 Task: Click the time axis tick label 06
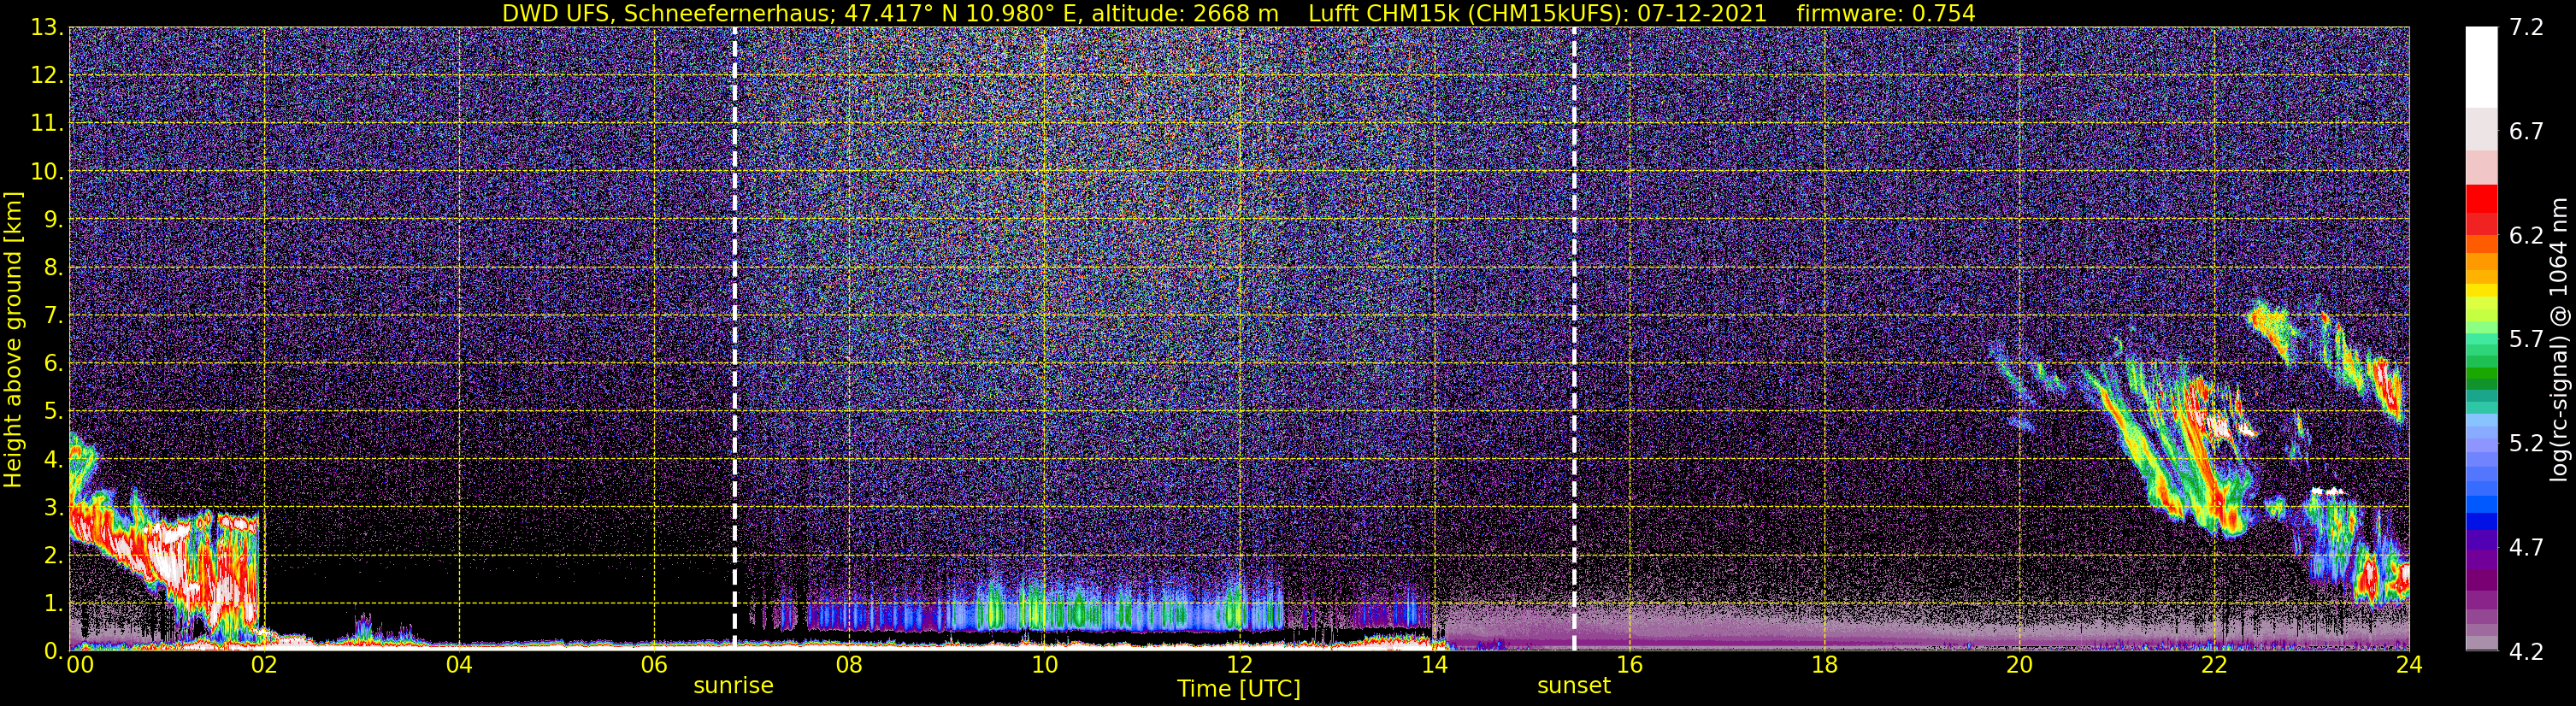tap(654, 666)
